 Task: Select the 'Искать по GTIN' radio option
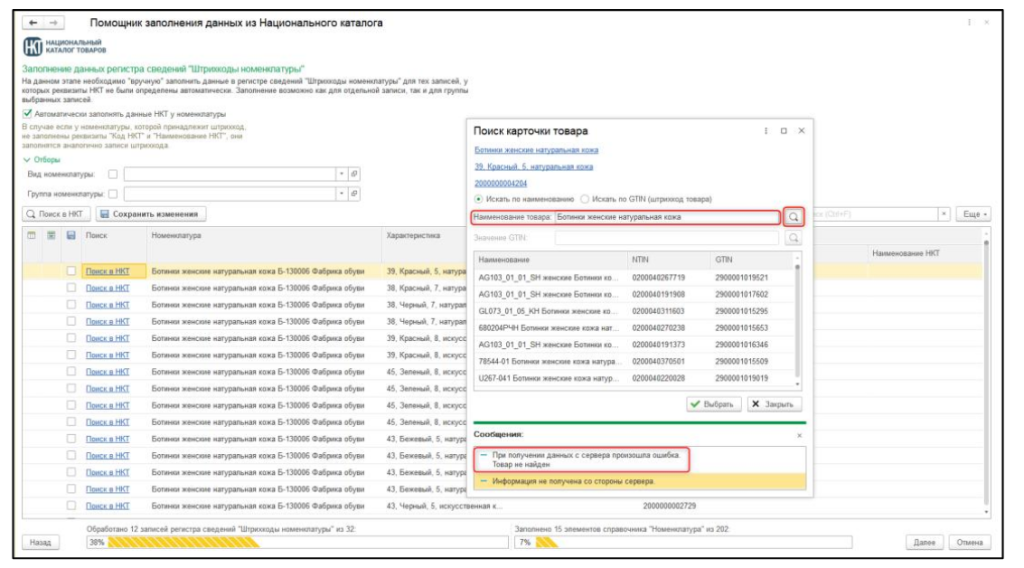(586, 199)
